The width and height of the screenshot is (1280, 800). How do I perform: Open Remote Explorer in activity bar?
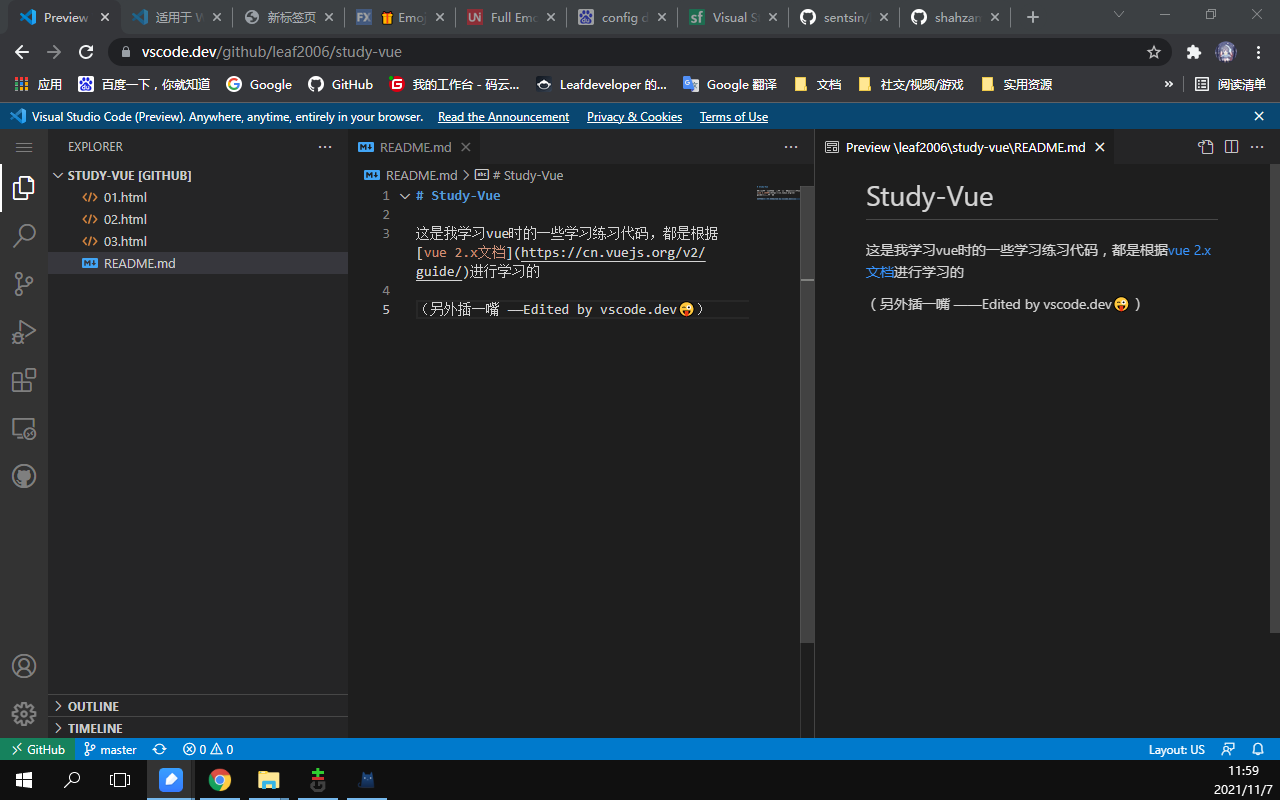point(24,429)
